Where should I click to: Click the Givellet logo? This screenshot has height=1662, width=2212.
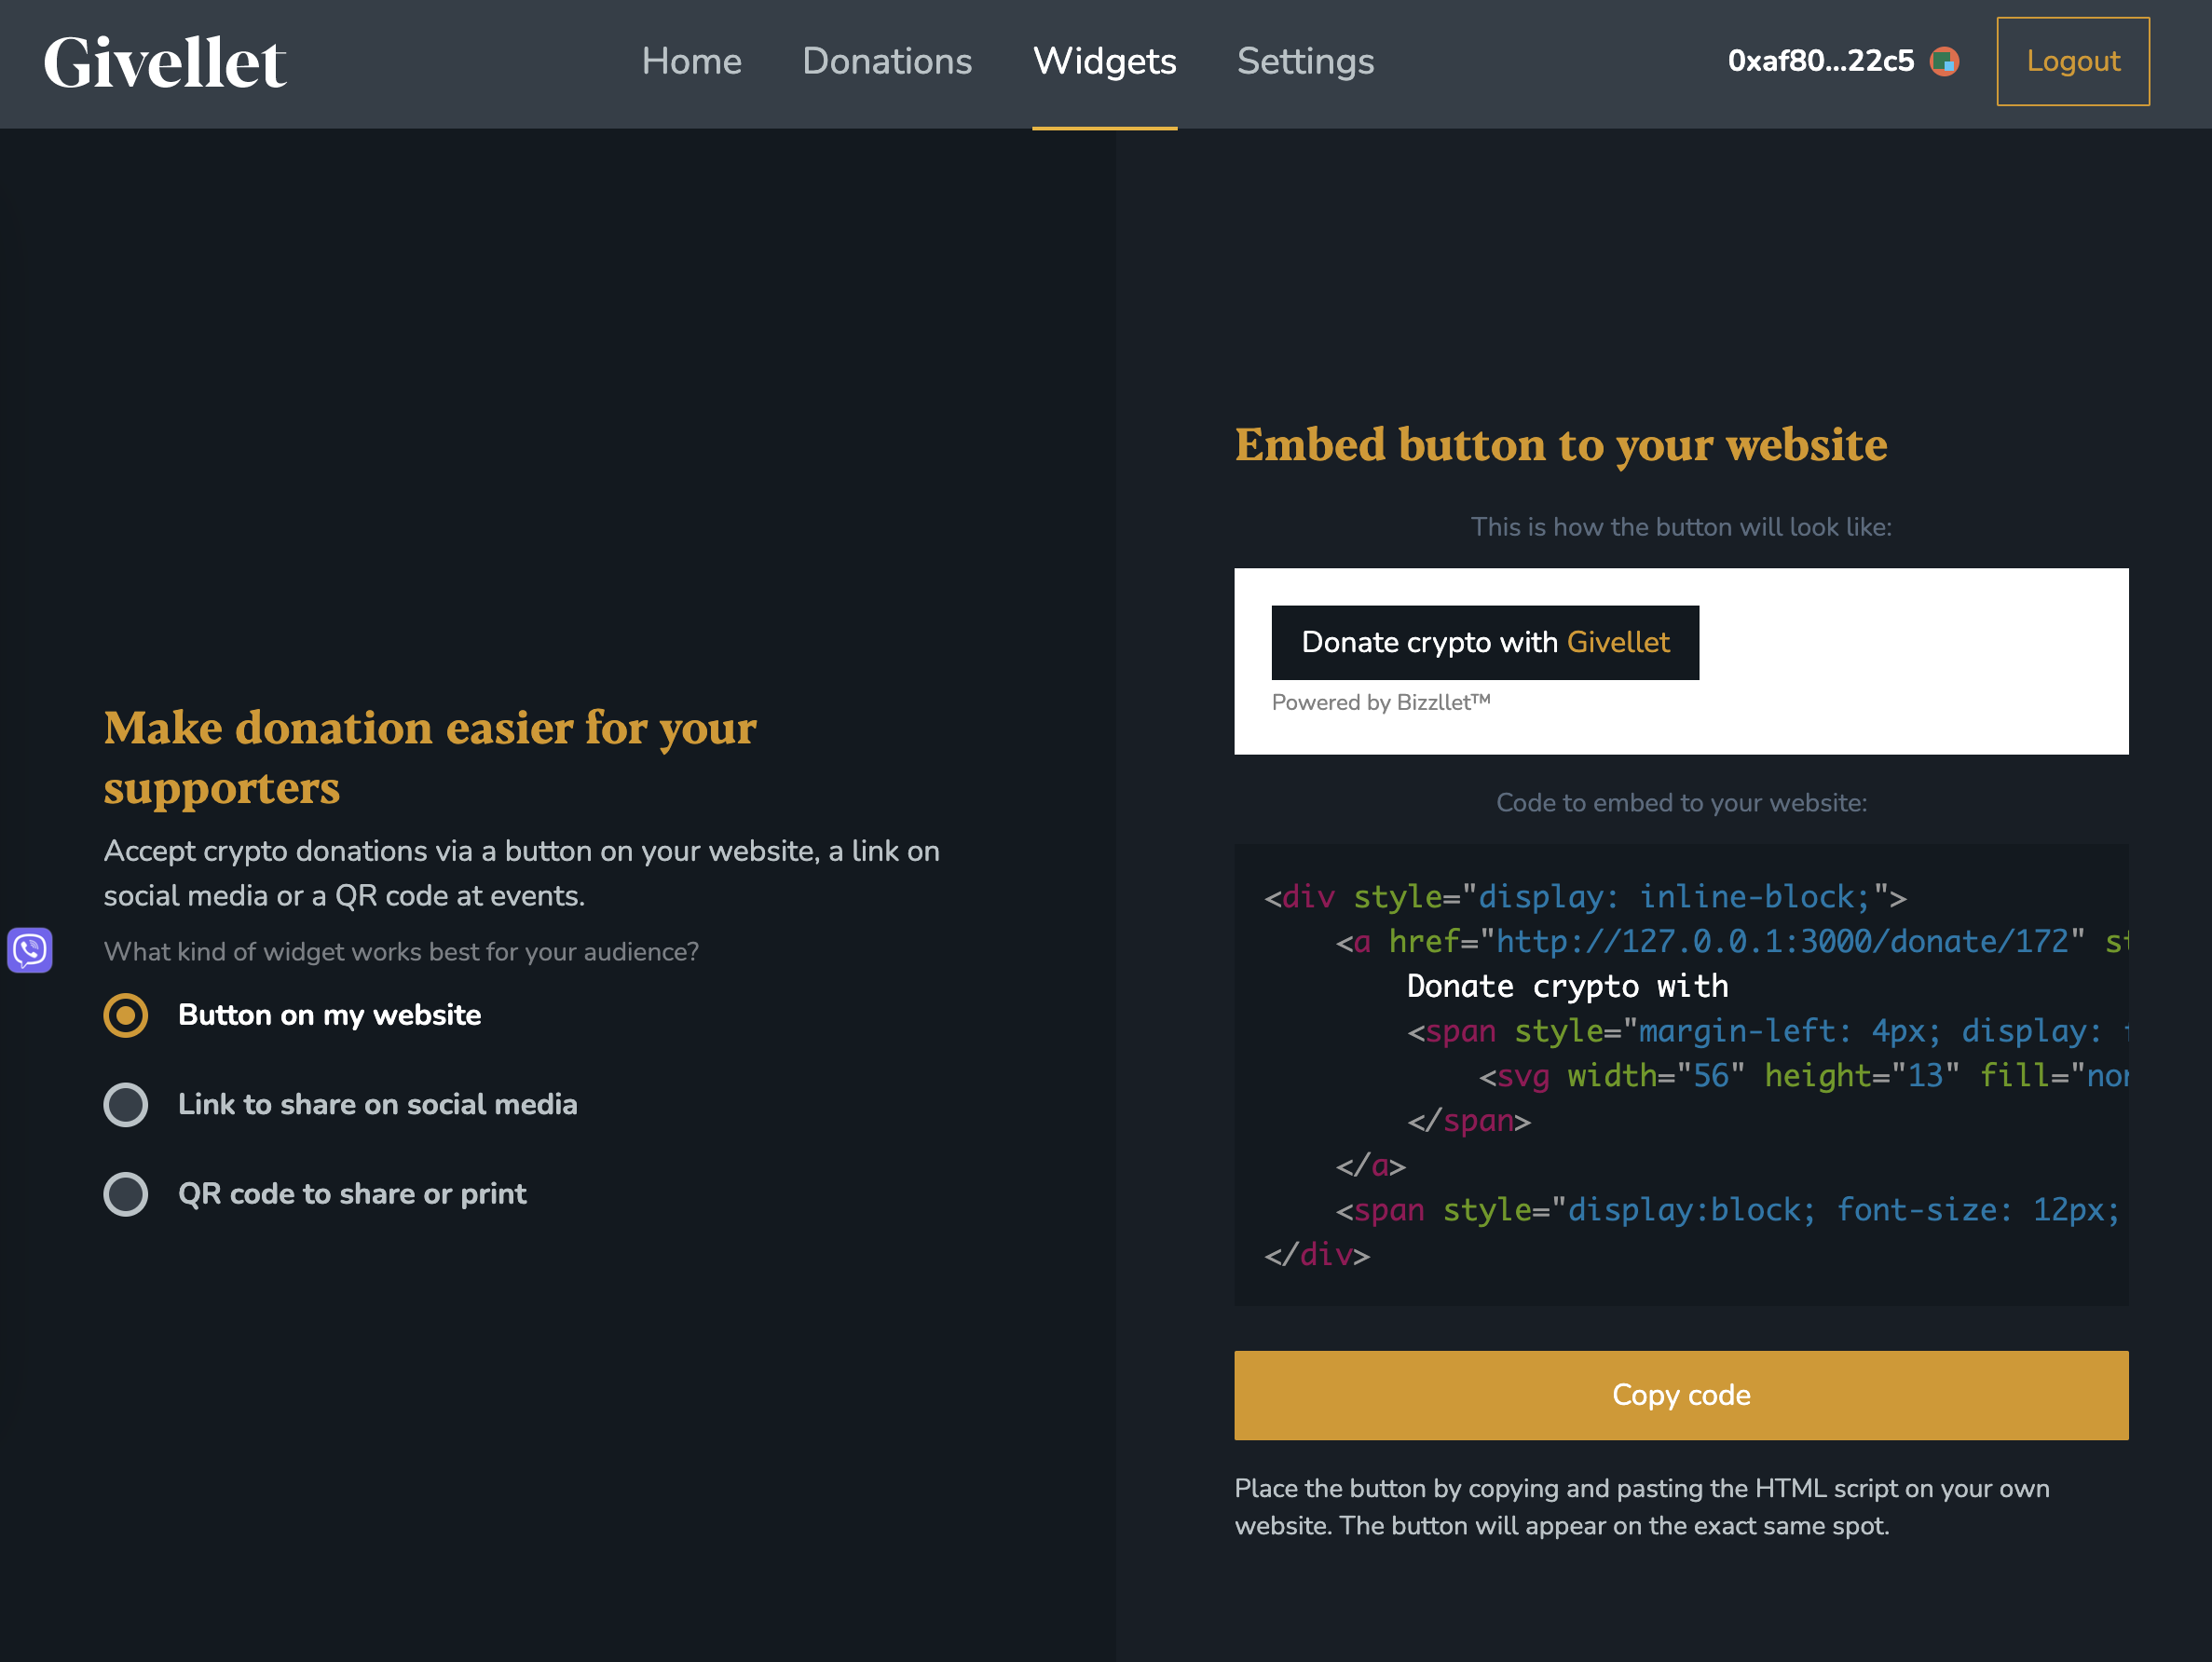coord(165,62)
